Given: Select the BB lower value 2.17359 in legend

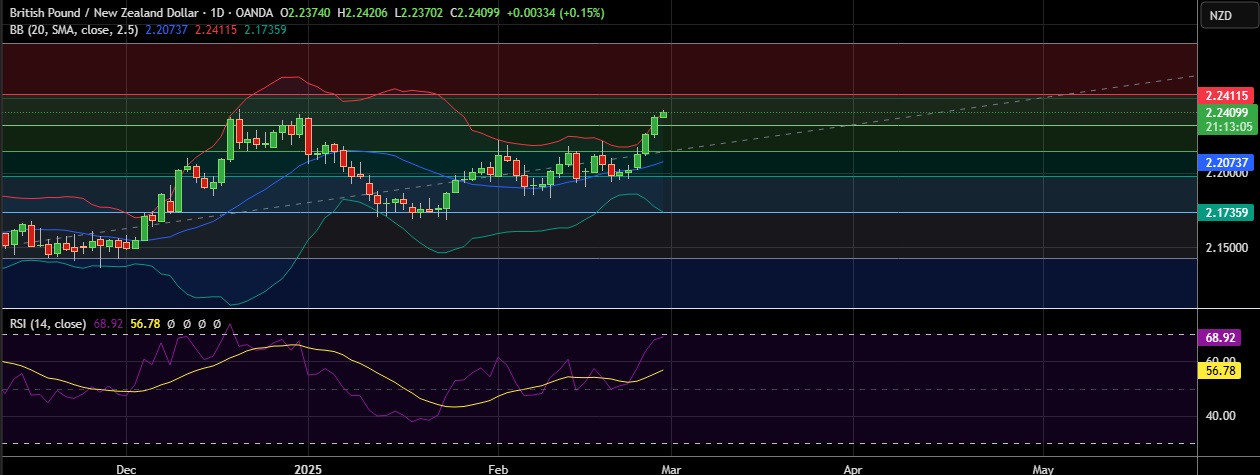Looking at the screenshot, I should (265, 30).
